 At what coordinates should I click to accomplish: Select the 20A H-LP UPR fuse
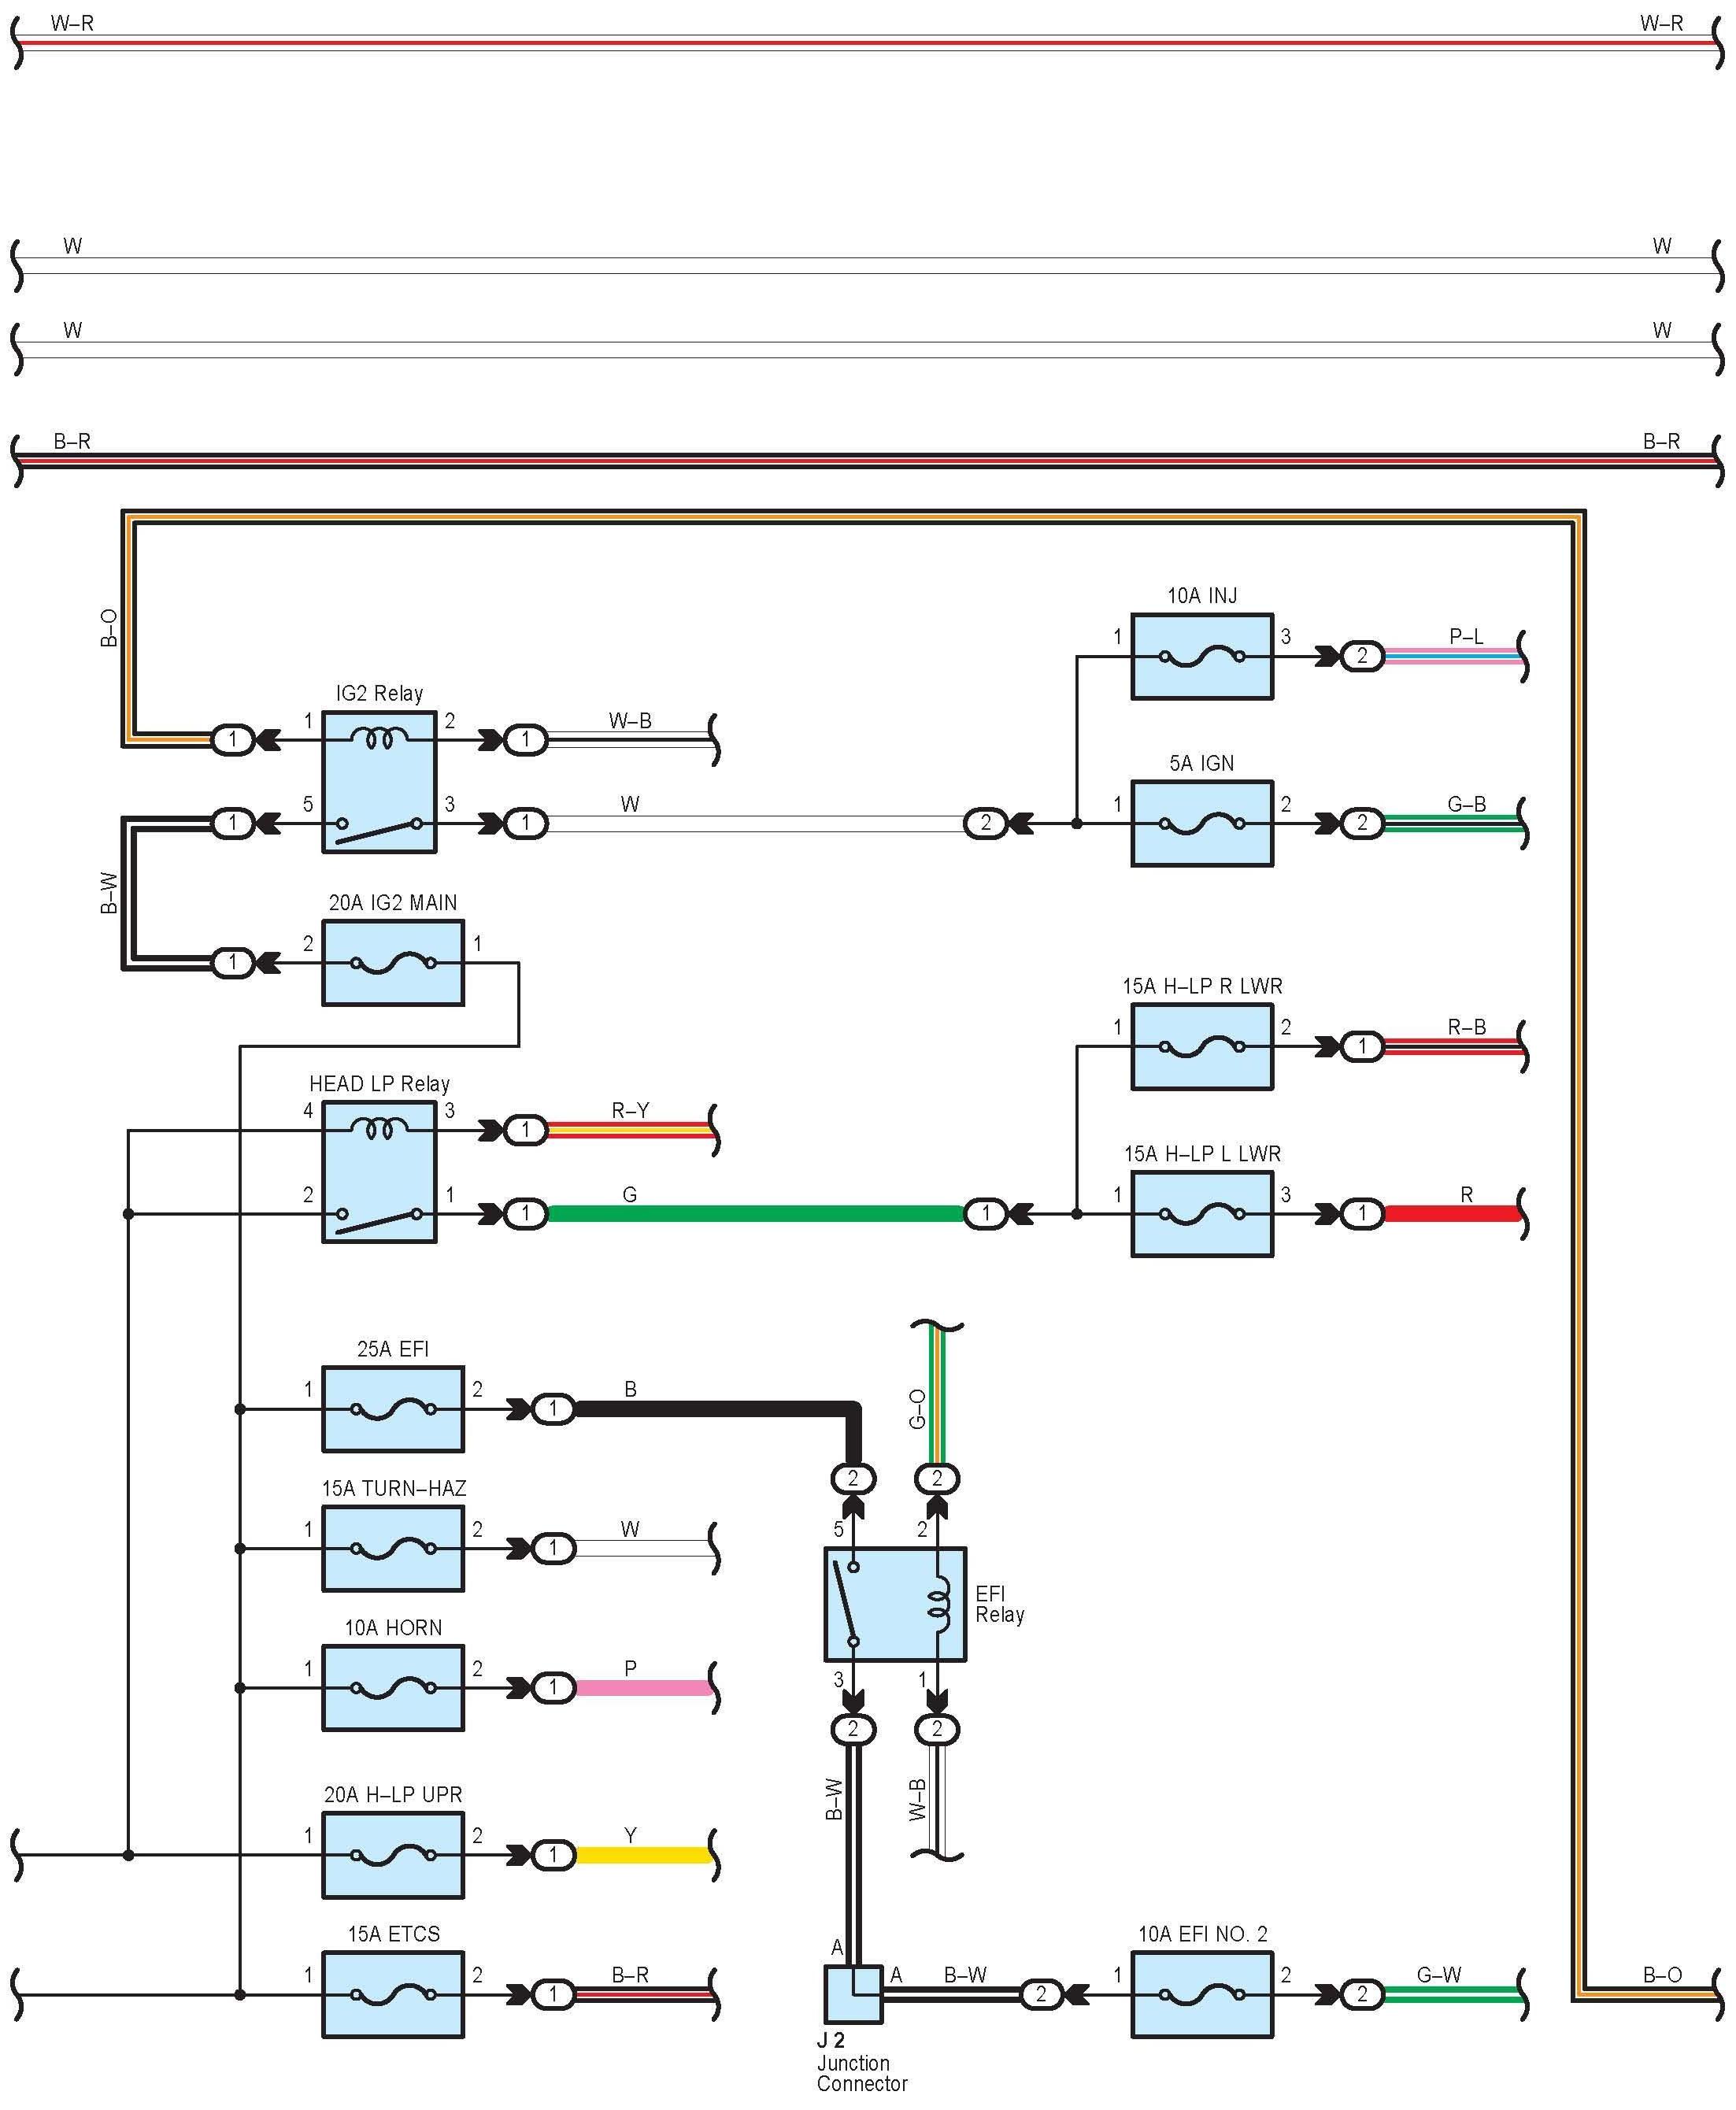point(392,1855)
